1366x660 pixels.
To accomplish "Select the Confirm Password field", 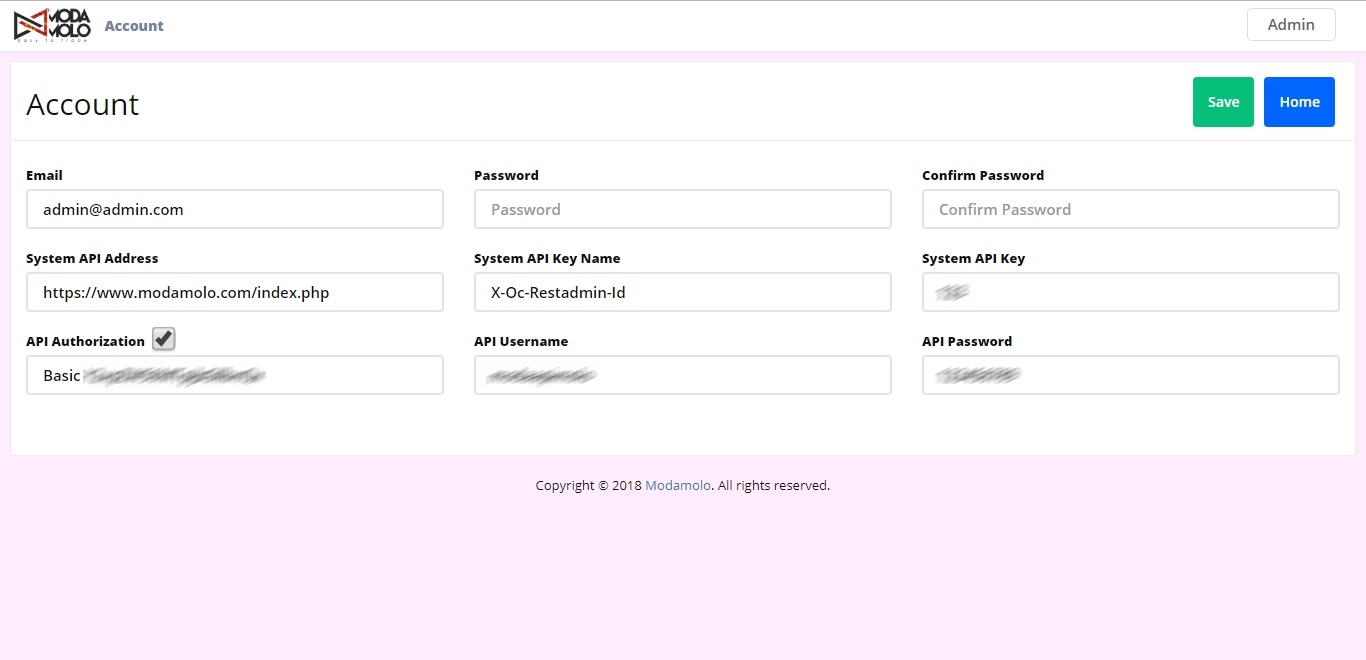I will pos(1130,210).
